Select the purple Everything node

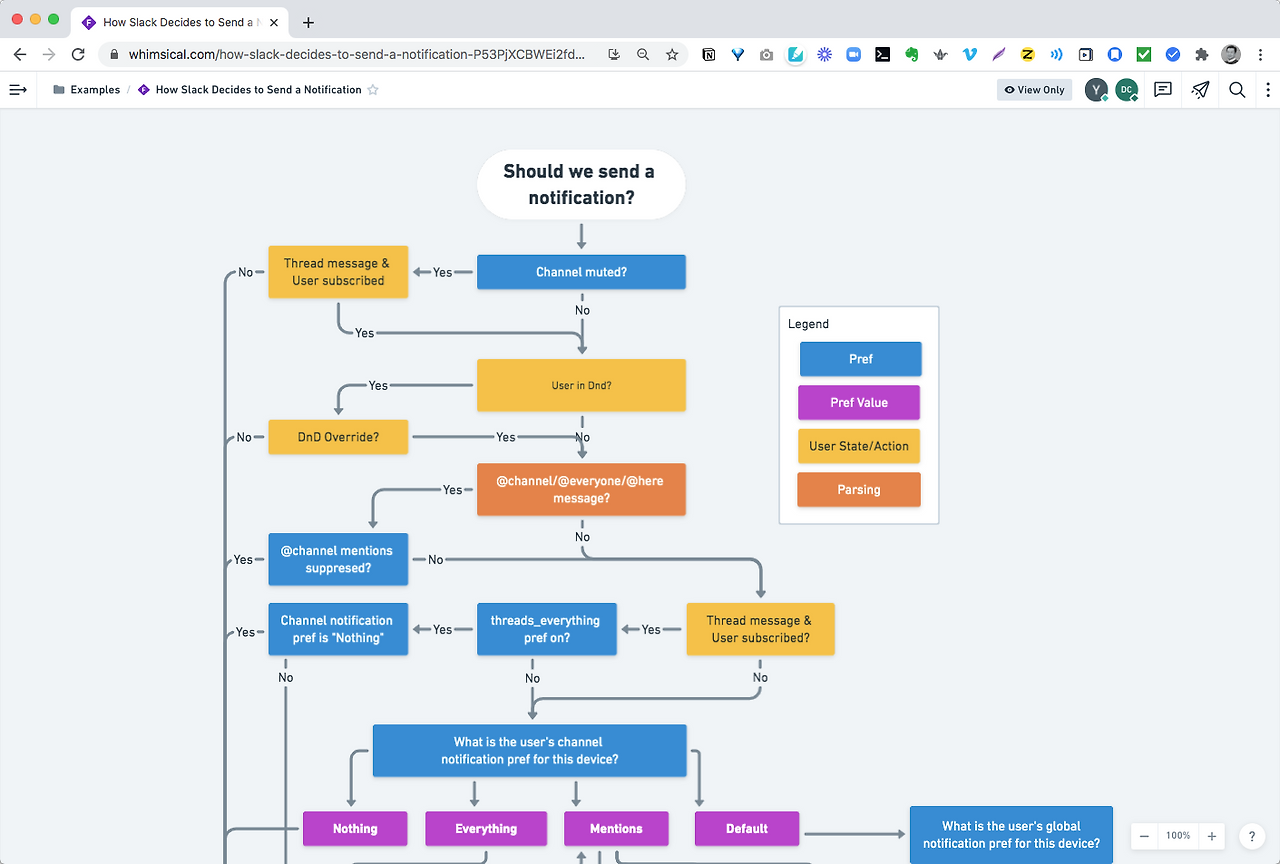[x=486, y=829]
